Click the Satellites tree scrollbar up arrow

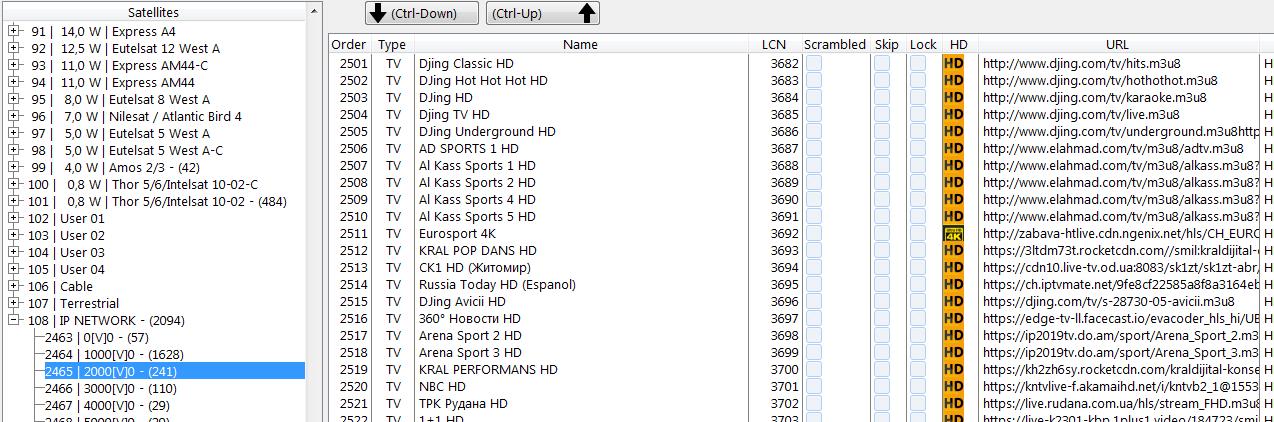315,10
